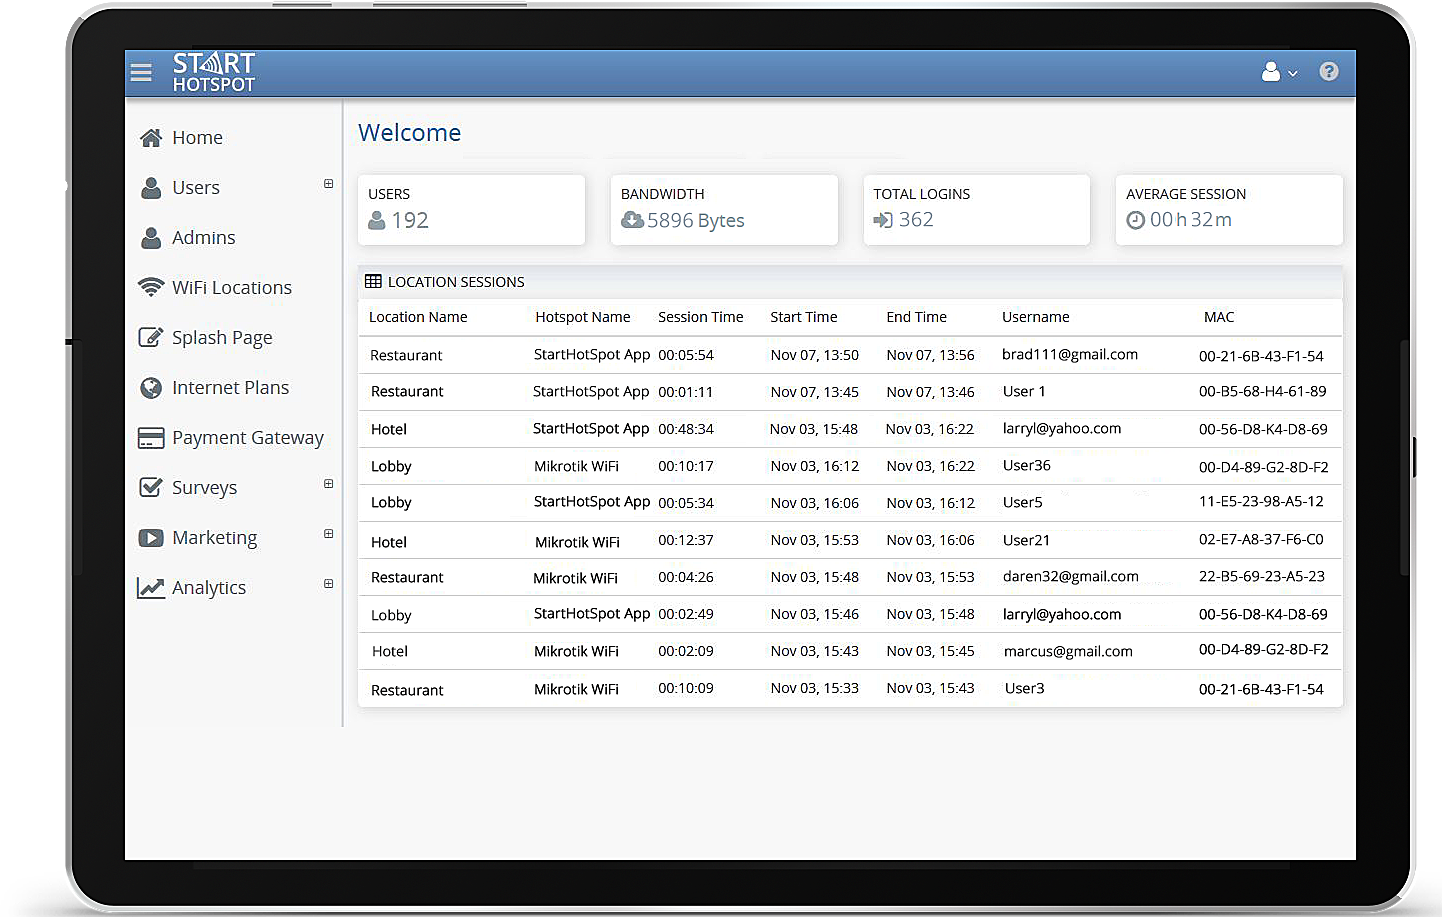Sort by End Time column header
This screenshot has height=917, width=1442.
pyautogui.click(x=916, y=317)
